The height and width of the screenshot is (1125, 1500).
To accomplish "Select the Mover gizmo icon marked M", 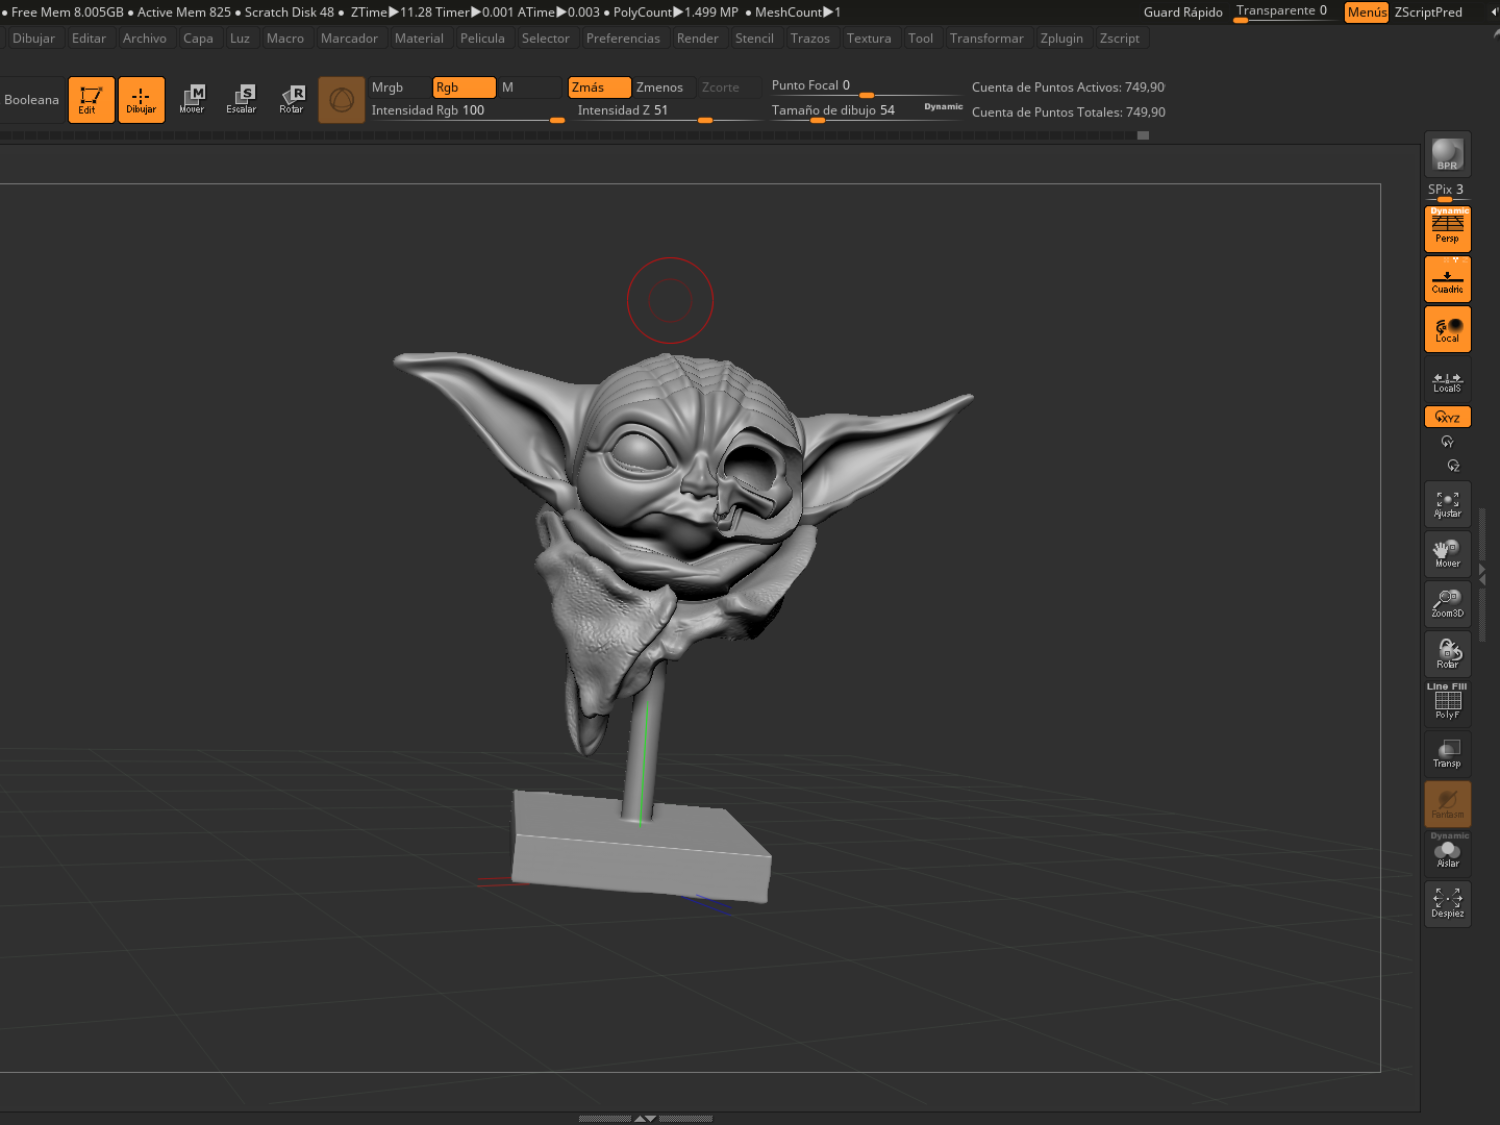I will (192, 99).
